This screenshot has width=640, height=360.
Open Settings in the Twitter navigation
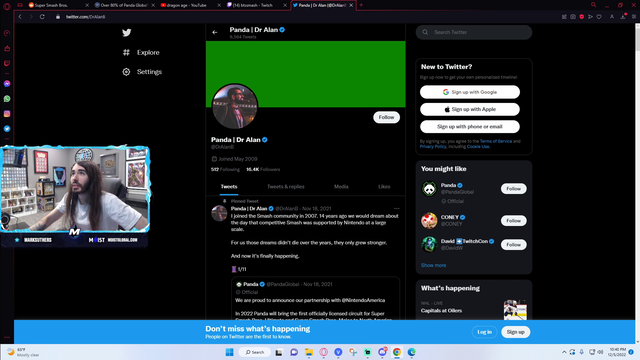(x=142, y=72)
